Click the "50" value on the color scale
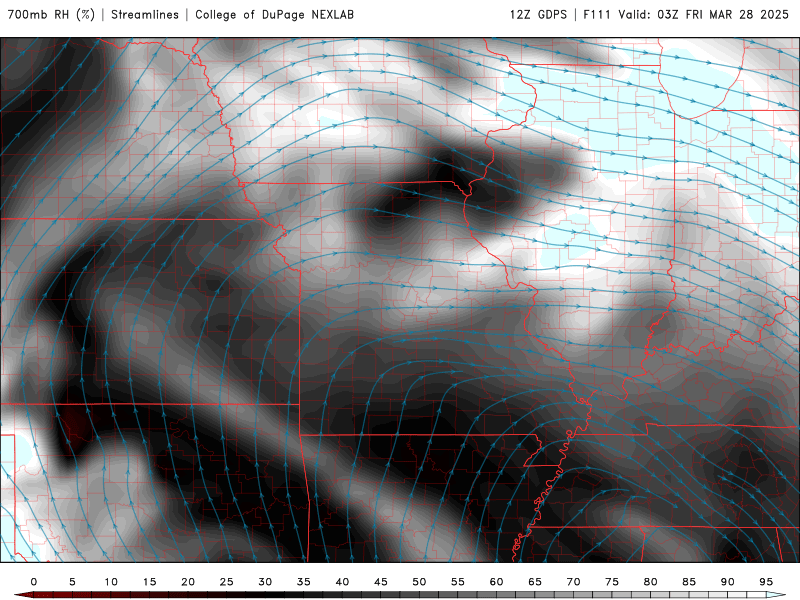Image resolution: width=800 pixels, height=600 pixels. coord(419,582)
